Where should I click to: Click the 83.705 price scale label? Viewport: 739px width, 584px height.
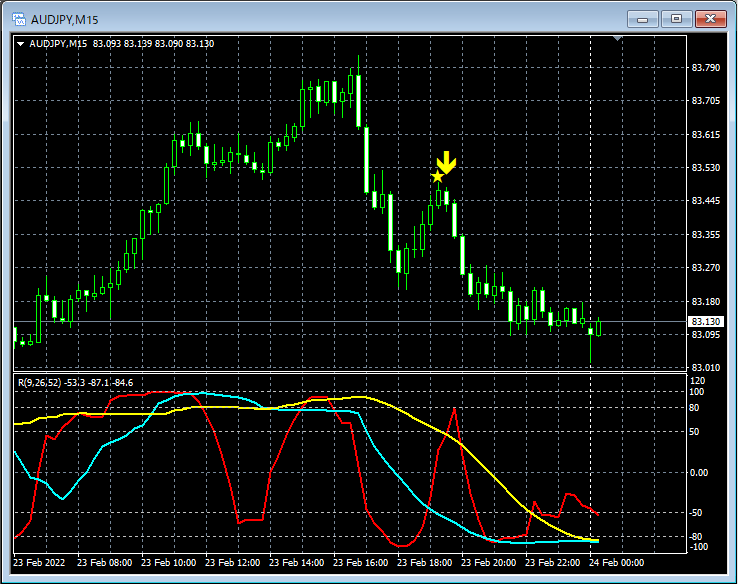(706, 100)
